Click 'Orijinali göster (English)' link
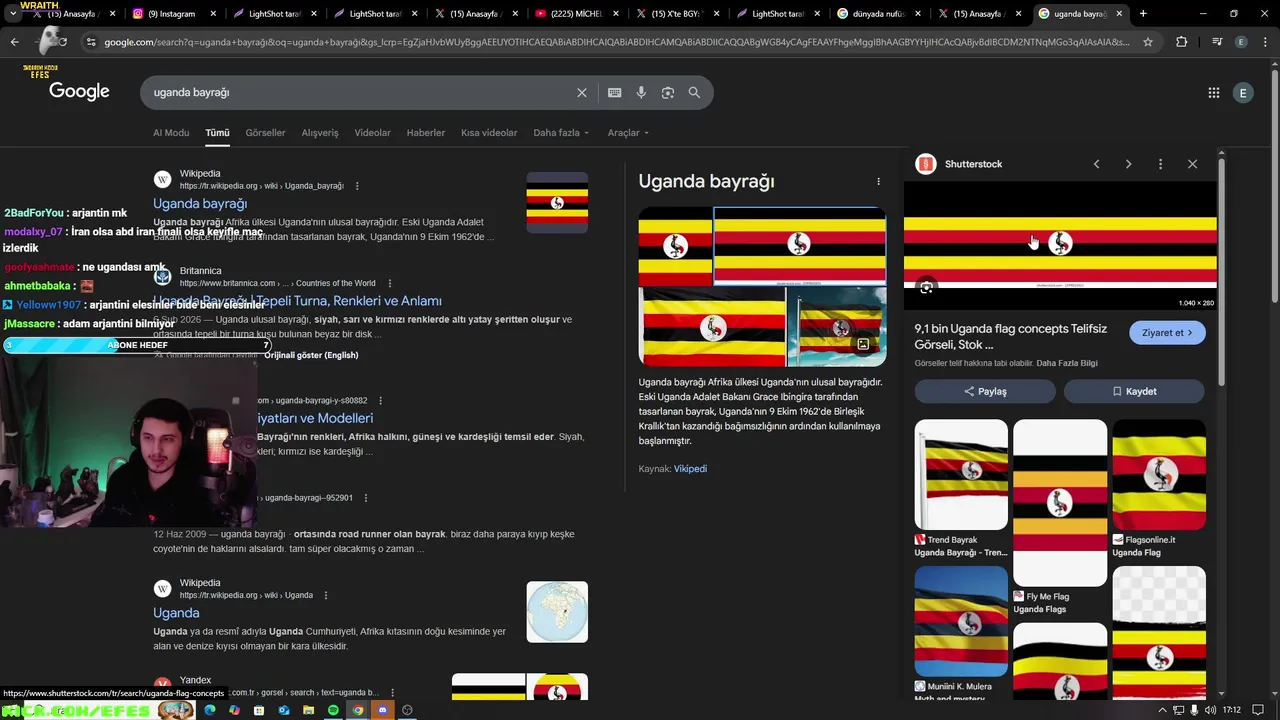The width and height of the screenshot is (1280, 720). point(311,355)
